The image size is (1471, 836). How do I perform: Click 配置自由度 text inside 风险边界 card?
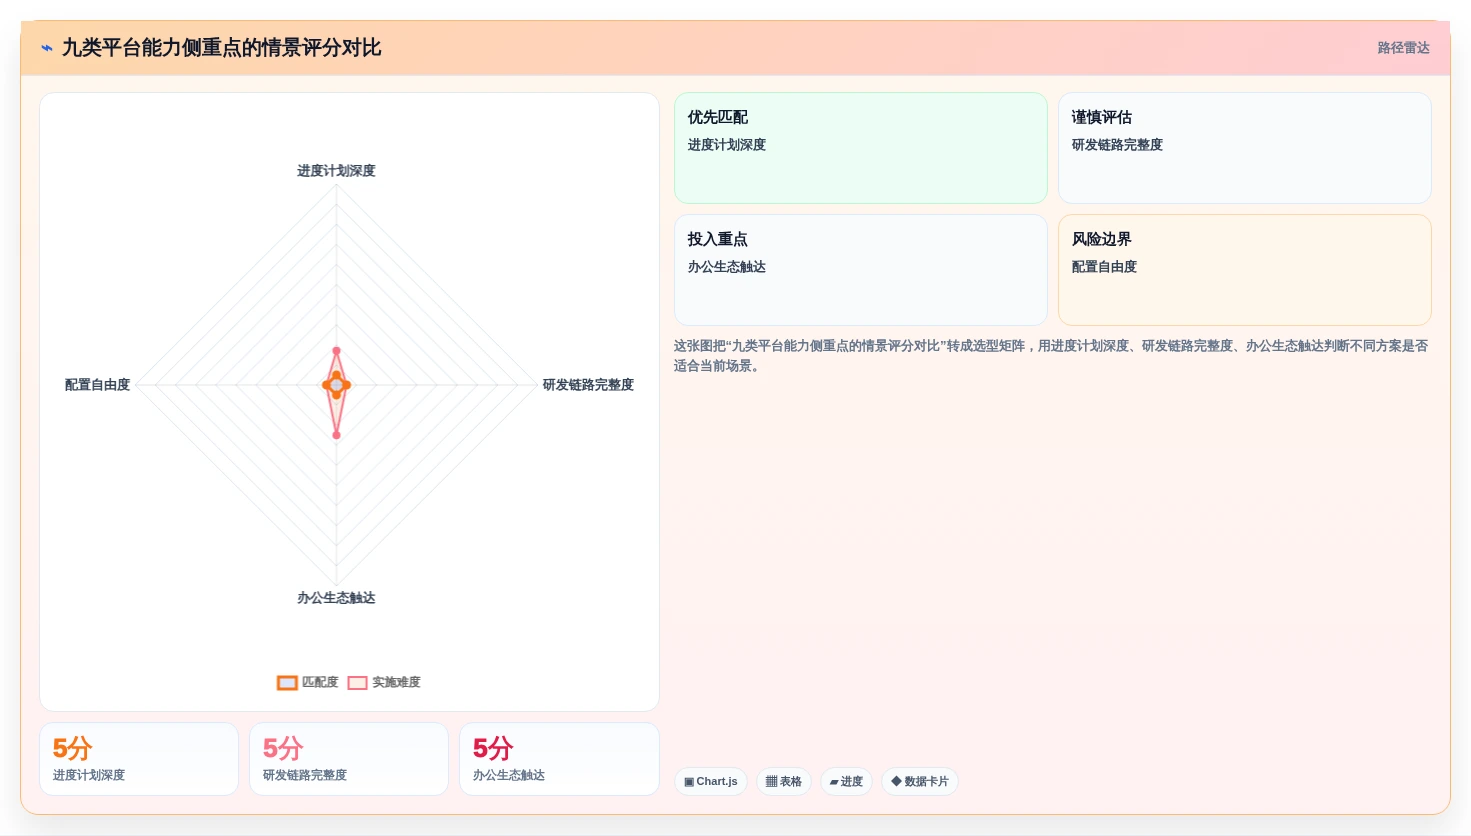pyautogui.click(x=1104, y=267)
